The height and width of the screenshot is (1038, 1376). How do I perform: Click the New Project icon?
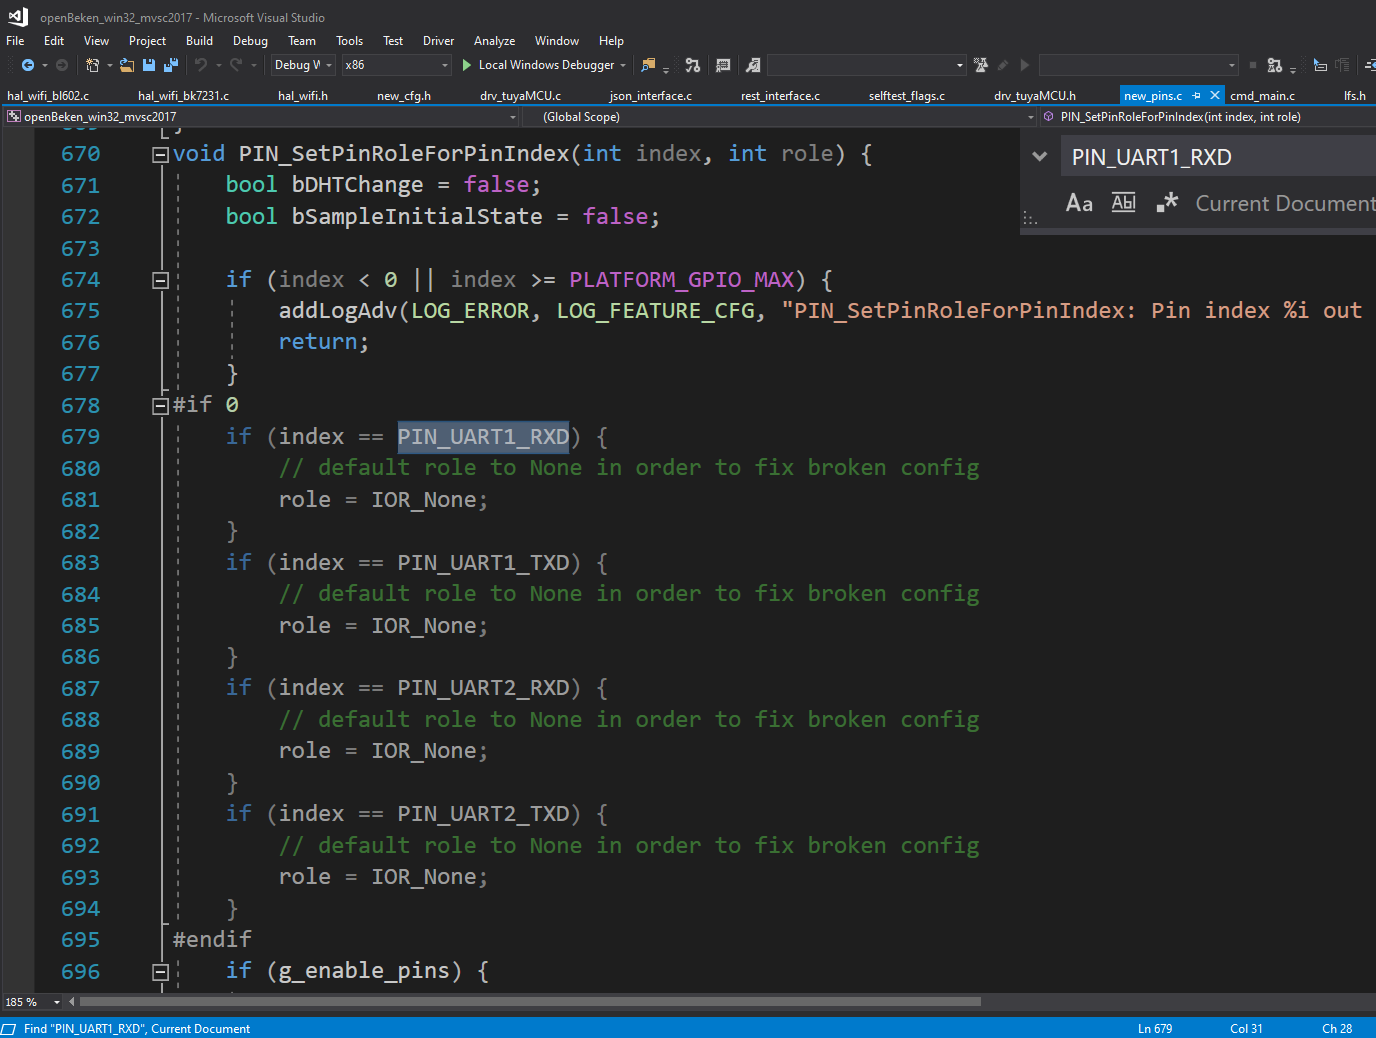tap(92, 65)
